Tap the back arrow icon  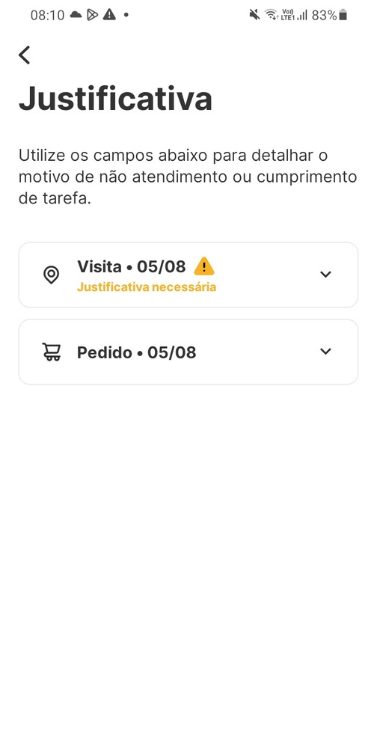click(x=24, y=55)
